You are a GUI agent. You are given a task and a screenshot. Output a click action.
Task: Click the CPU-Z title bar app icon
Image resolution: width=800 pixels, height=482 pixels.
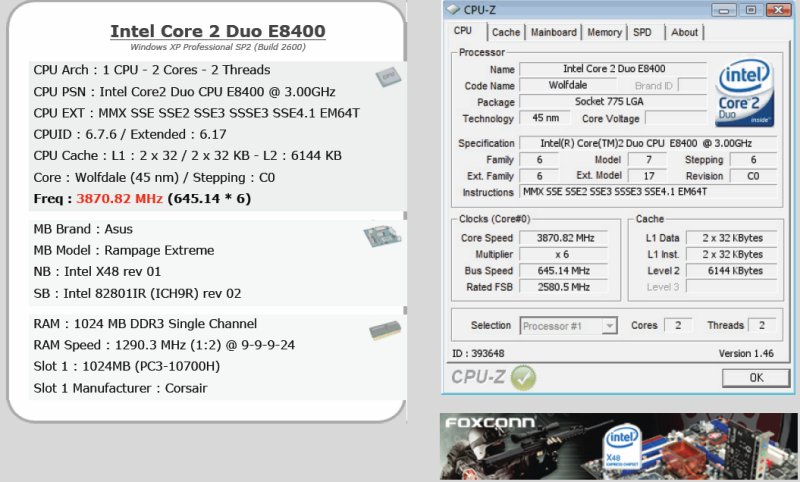pos(453,10)
